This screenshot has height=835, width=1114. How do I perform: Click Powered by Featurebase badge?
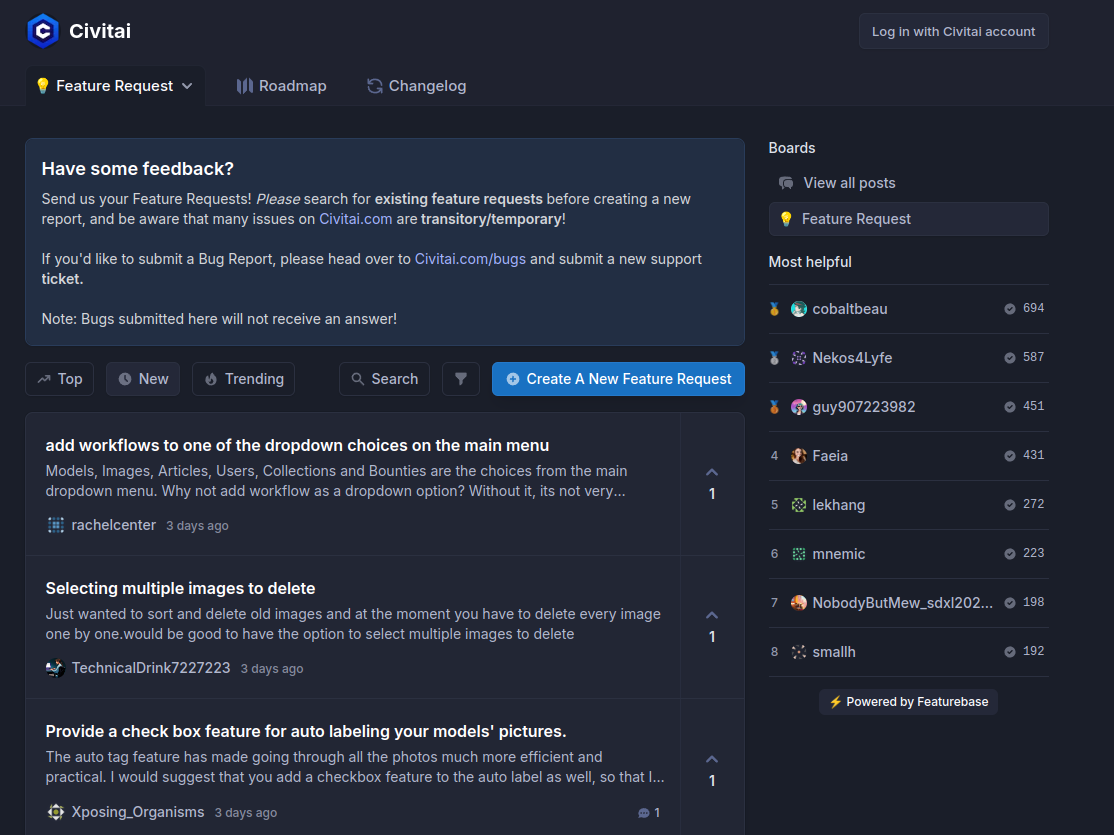(x=908, y=702)
